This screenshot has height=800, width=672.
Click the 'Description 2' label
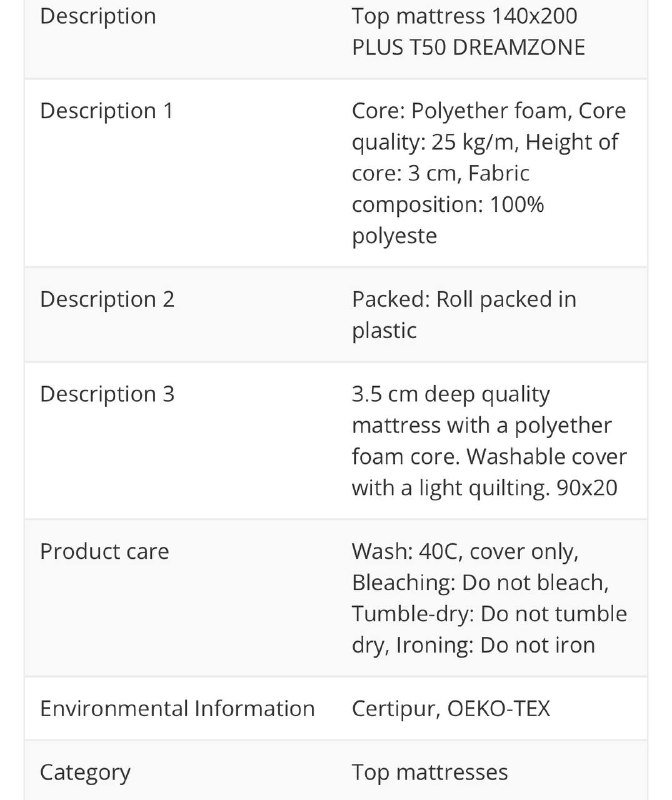pos(107,299)
